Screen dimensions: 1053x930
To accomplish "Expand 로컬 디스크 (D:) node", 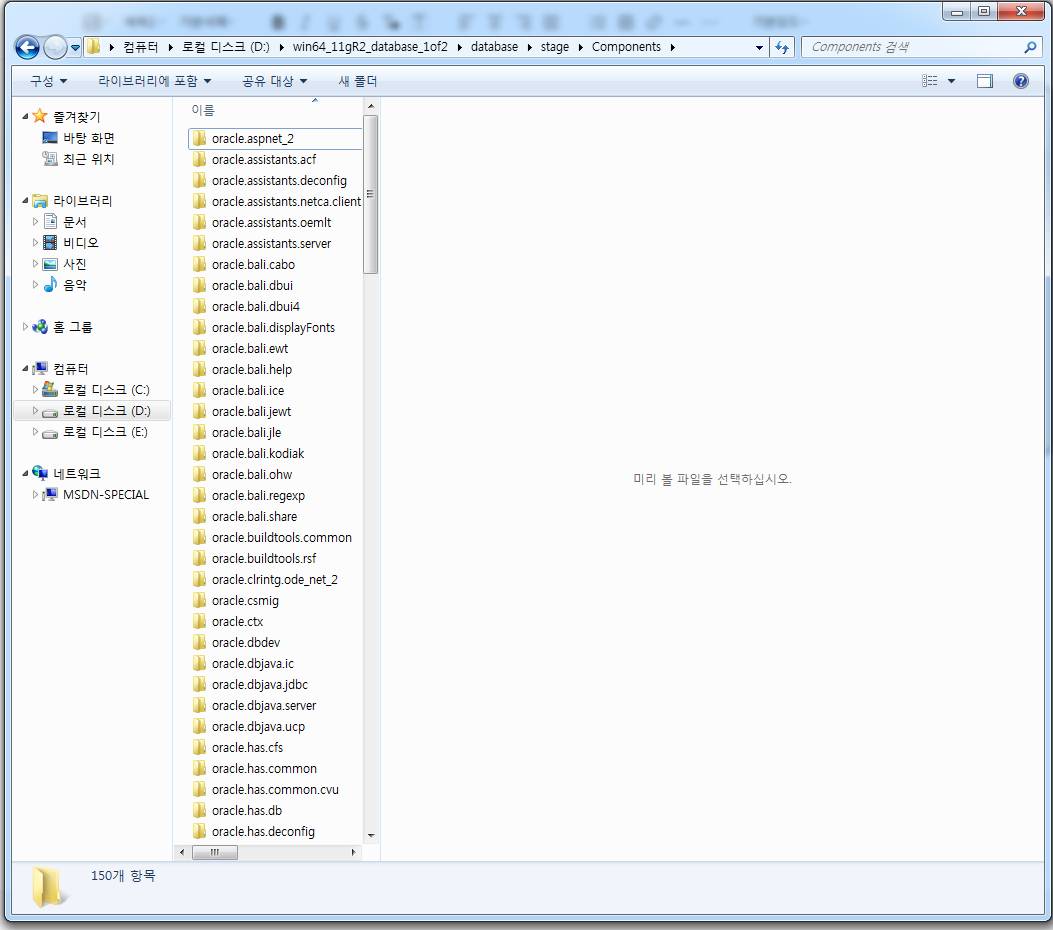I will [x=35, y=410].
